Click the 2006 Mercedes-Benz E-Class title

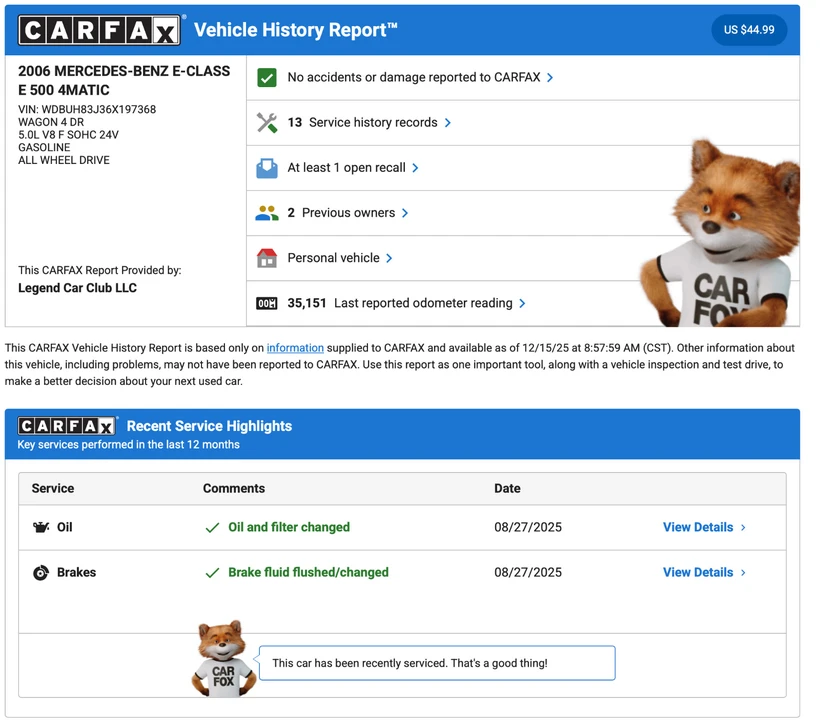point(124,81)
